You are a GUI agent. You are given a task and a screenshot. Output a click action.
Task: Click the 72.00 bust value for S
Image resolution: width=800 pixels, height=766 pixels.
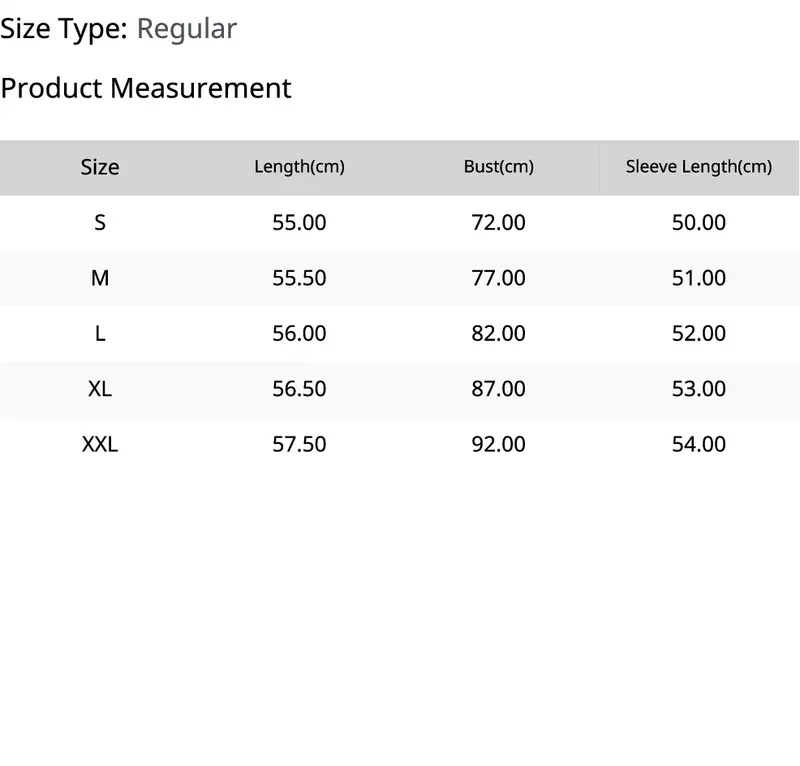[499, 223]
